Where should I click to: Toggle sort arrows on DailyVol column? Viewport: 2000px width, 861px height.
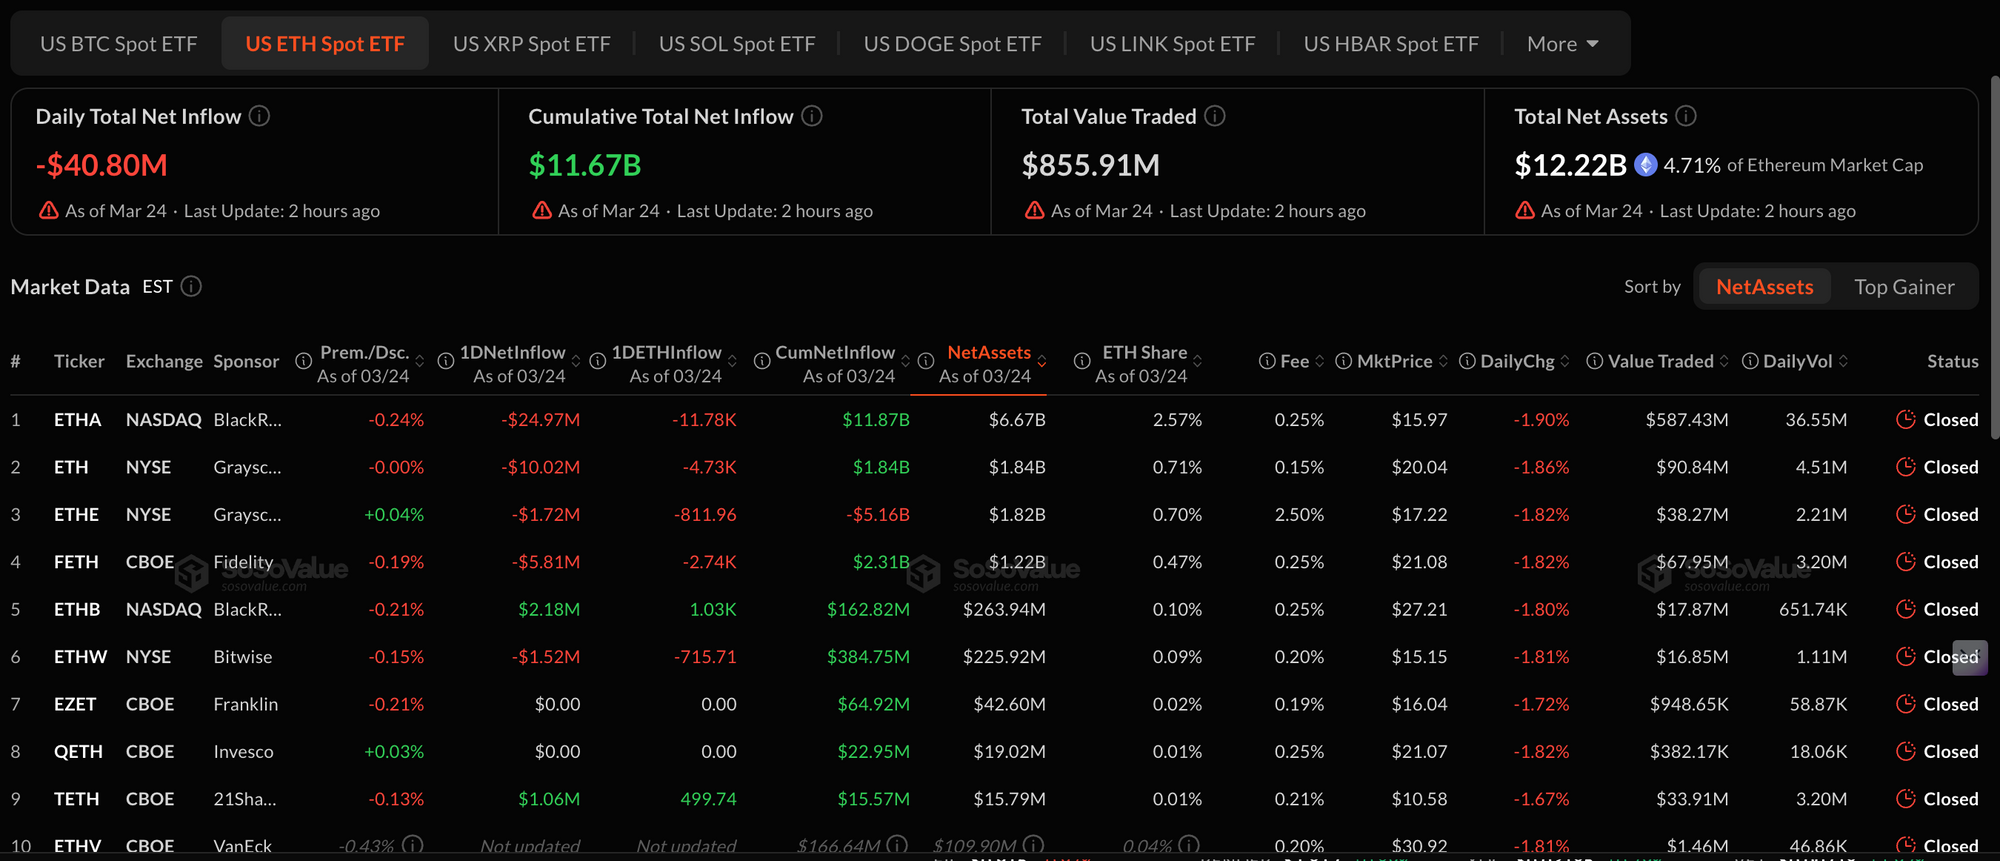click(1843, 361)
